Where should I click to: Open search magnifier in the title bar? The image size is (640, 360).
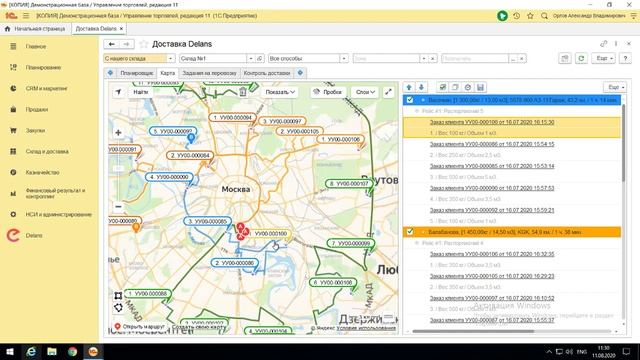point(544,16)
